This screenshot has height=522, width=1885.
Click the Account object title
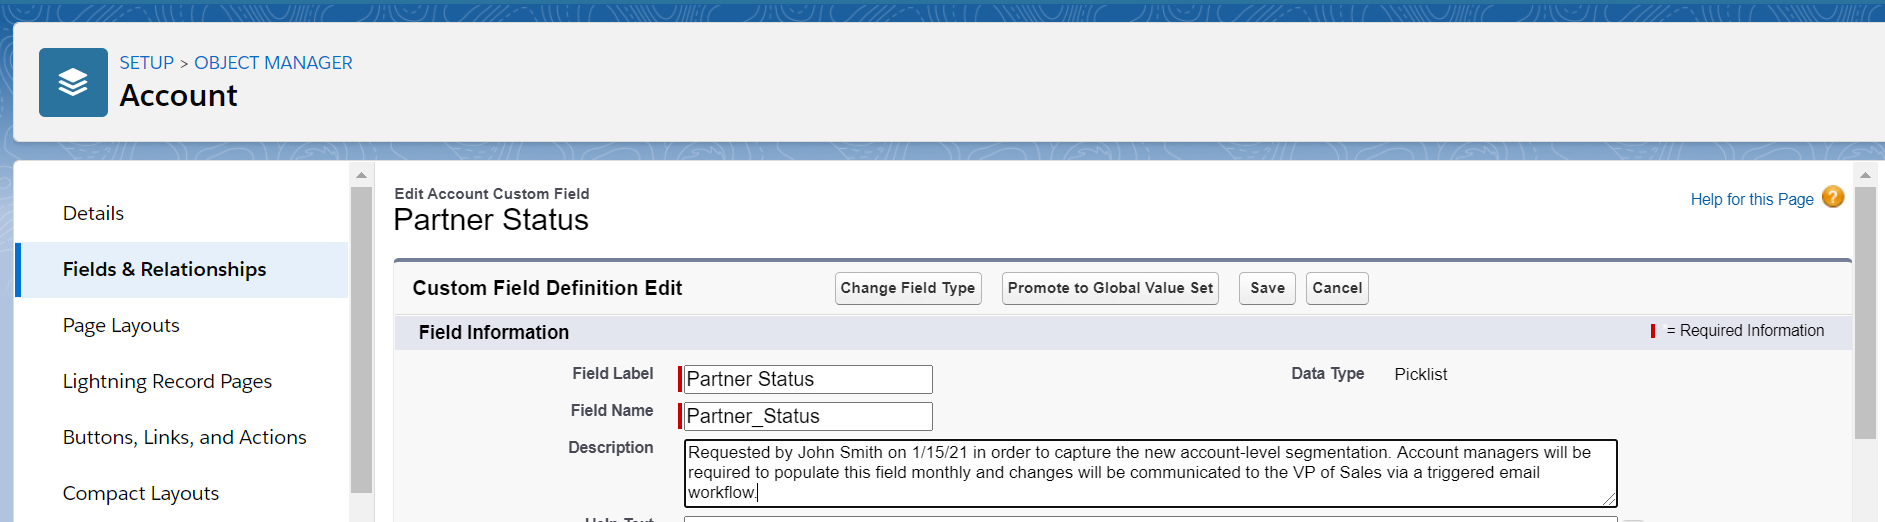[x=178, y=96]
